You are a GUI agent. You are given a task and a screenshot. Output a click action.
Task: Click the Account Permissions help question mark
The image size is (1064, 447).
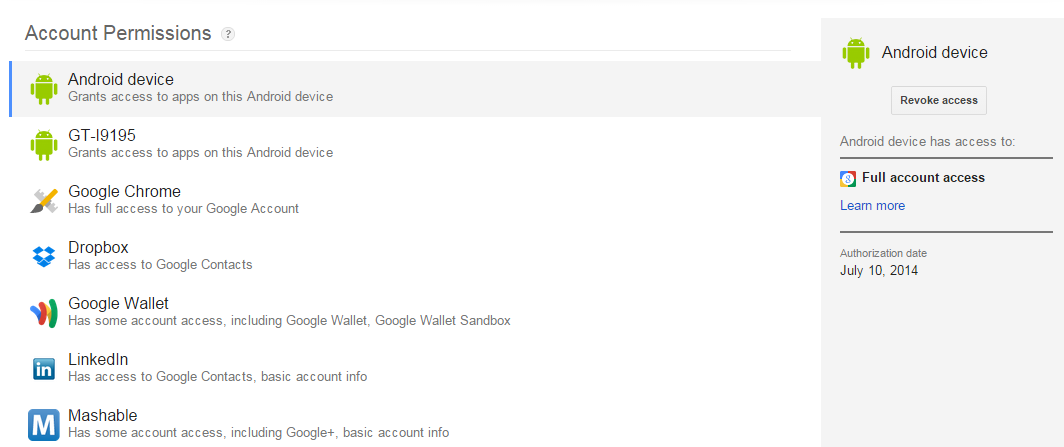click(228, 34)
